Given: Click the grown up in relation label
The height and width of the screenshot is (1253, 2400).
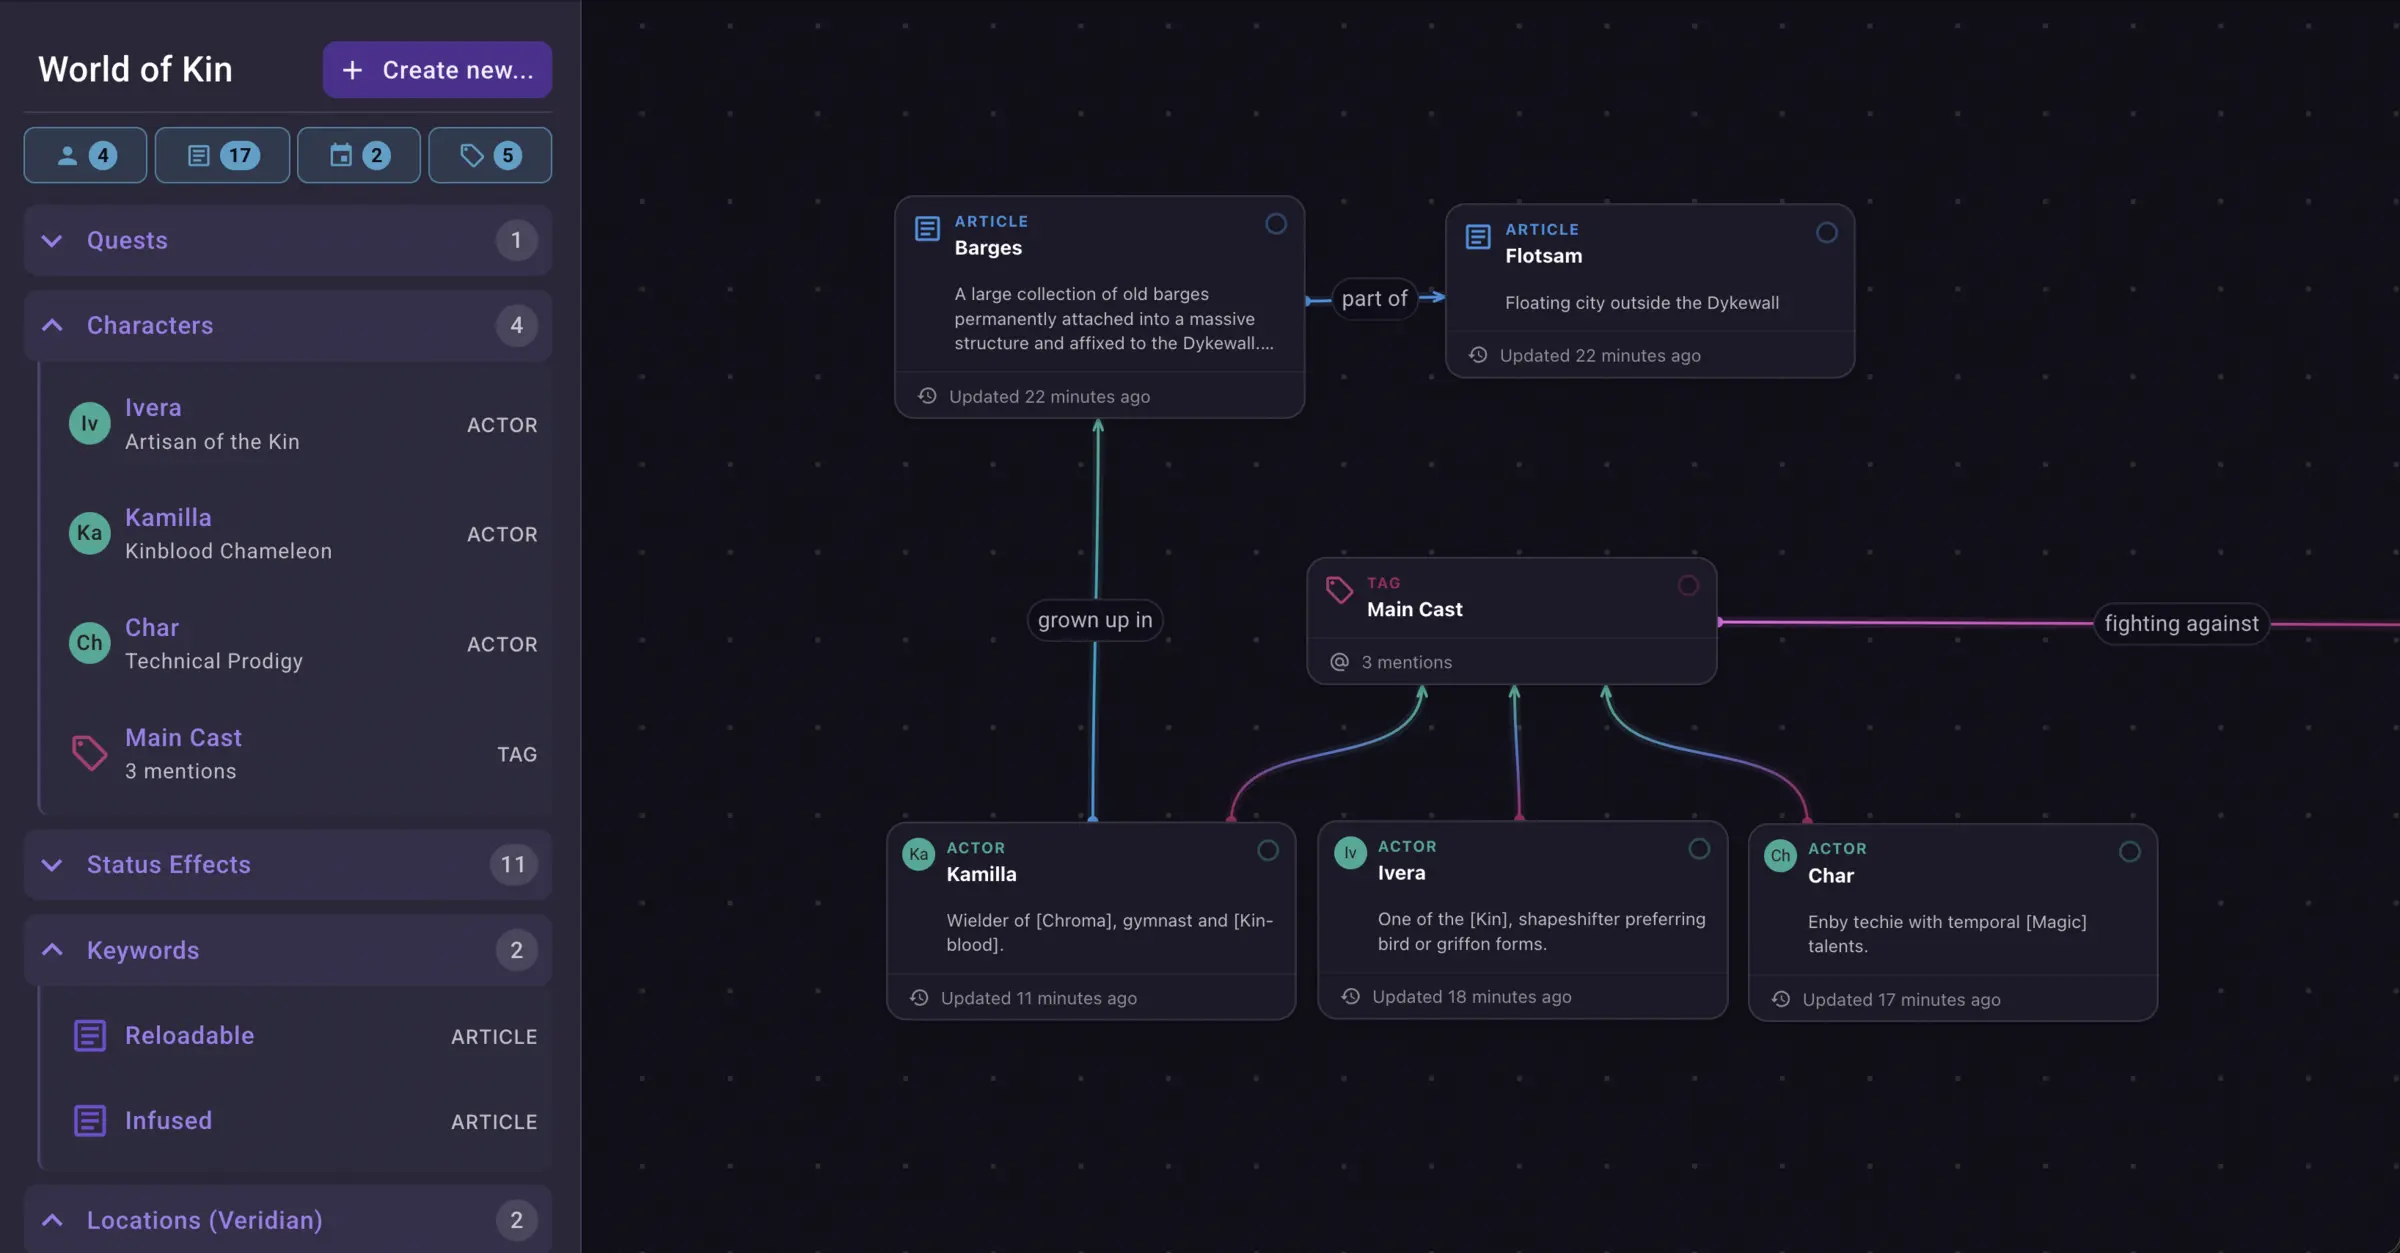Looking at the screenshot, I should 1095,620.
